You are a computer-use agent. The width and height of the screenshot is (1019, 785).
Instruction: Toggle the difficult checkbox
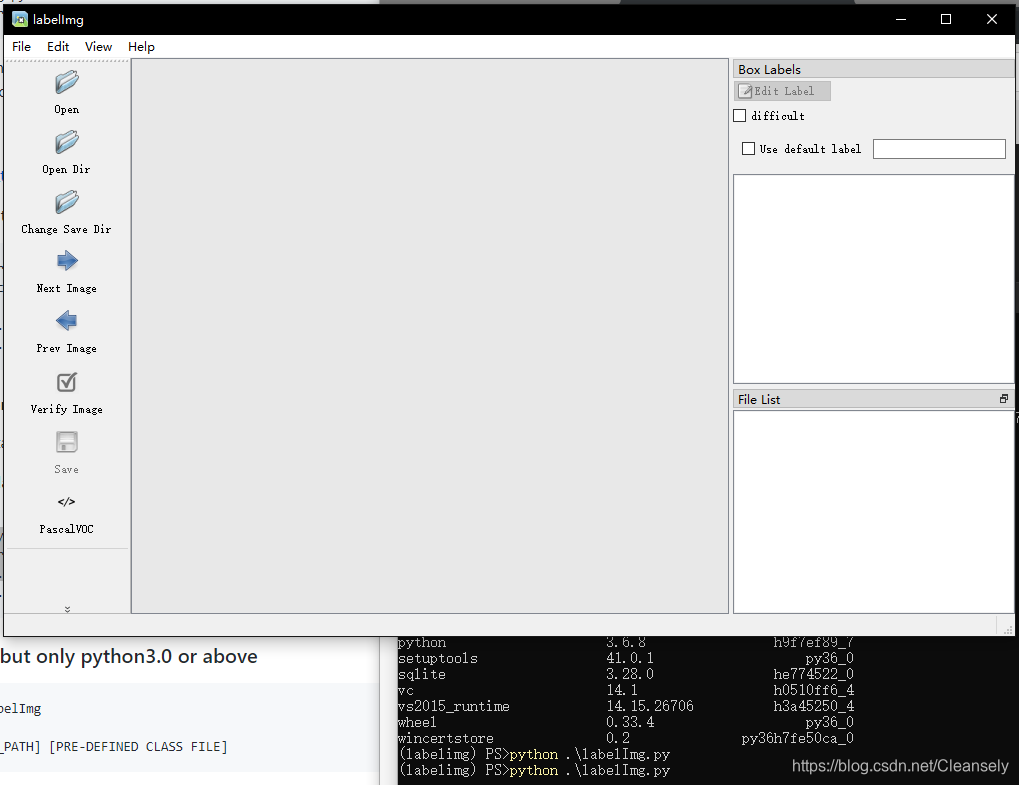tap(740, 116)
